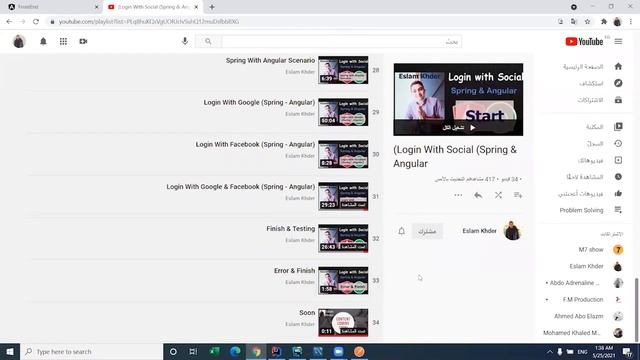This screenshot has width=640, height=360.
Task: Click the address bar URL
Action: [149, 22]
